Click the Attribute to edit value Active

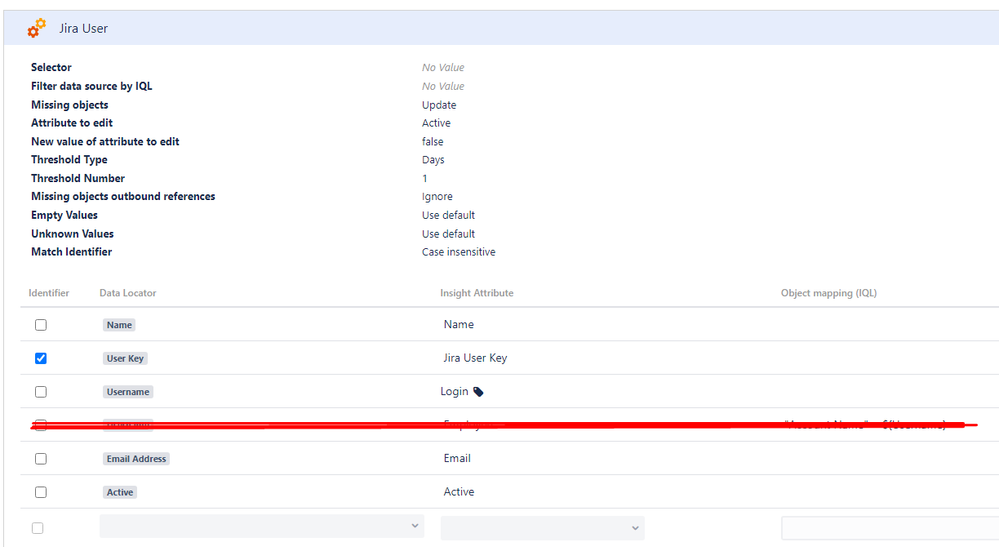(x=436, y=123)
